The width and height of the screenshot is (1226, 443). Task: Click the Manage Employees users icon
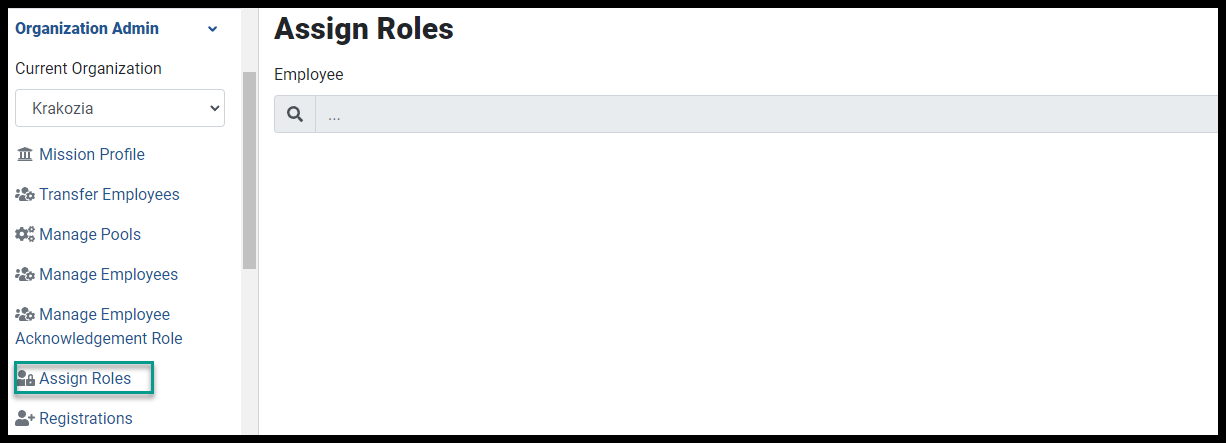tap(25, 275)
